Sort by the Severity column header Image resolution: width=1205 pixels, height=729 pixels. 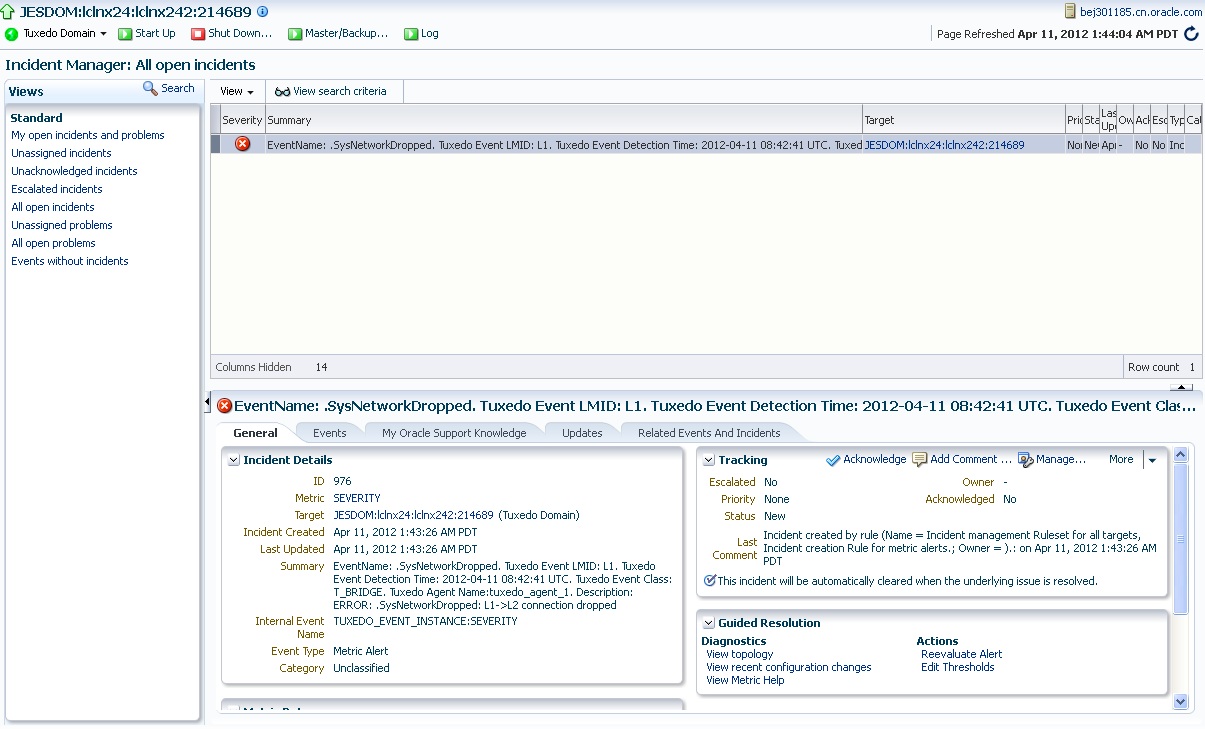242,120
